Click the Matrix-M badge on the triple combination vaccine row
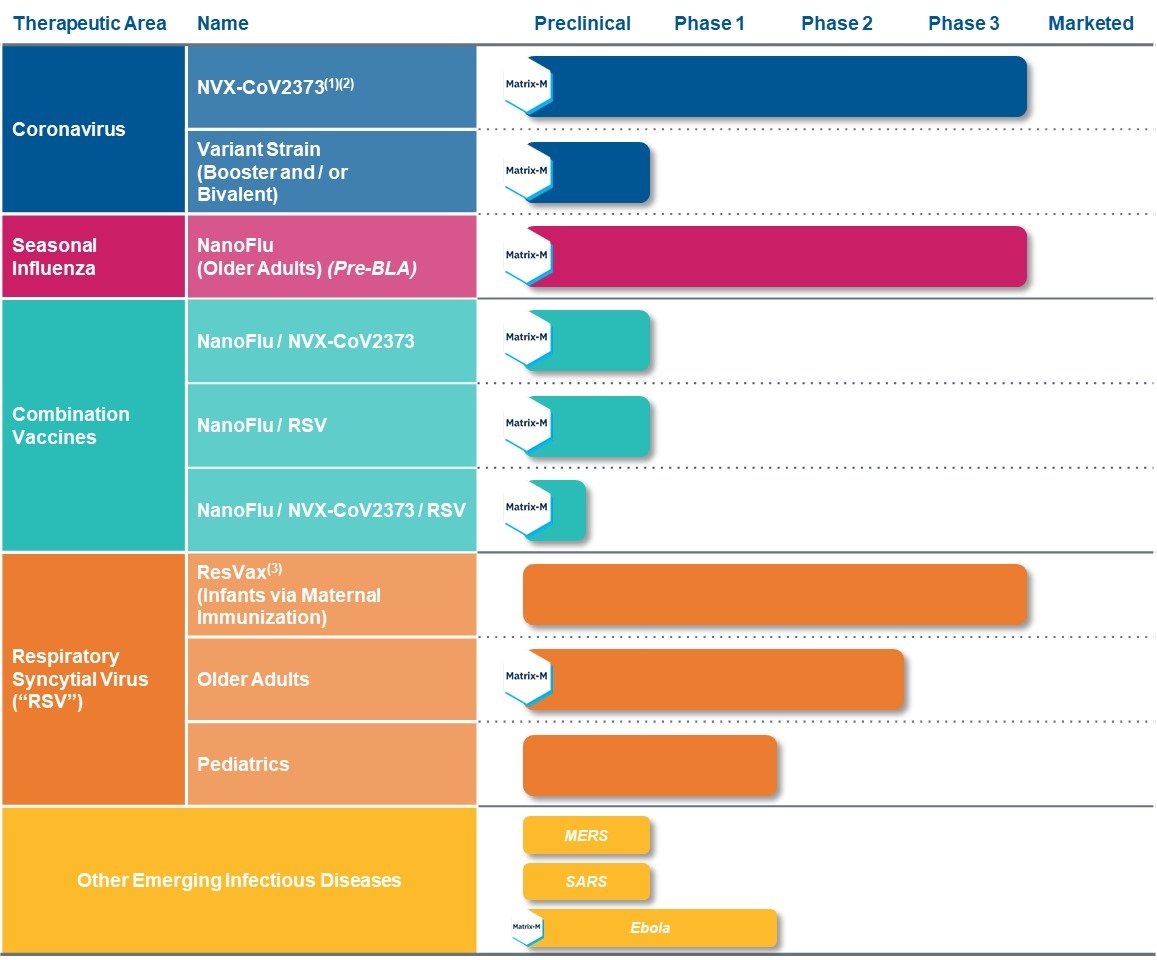Screen dimensions: 1157x960 pos(526,508)
